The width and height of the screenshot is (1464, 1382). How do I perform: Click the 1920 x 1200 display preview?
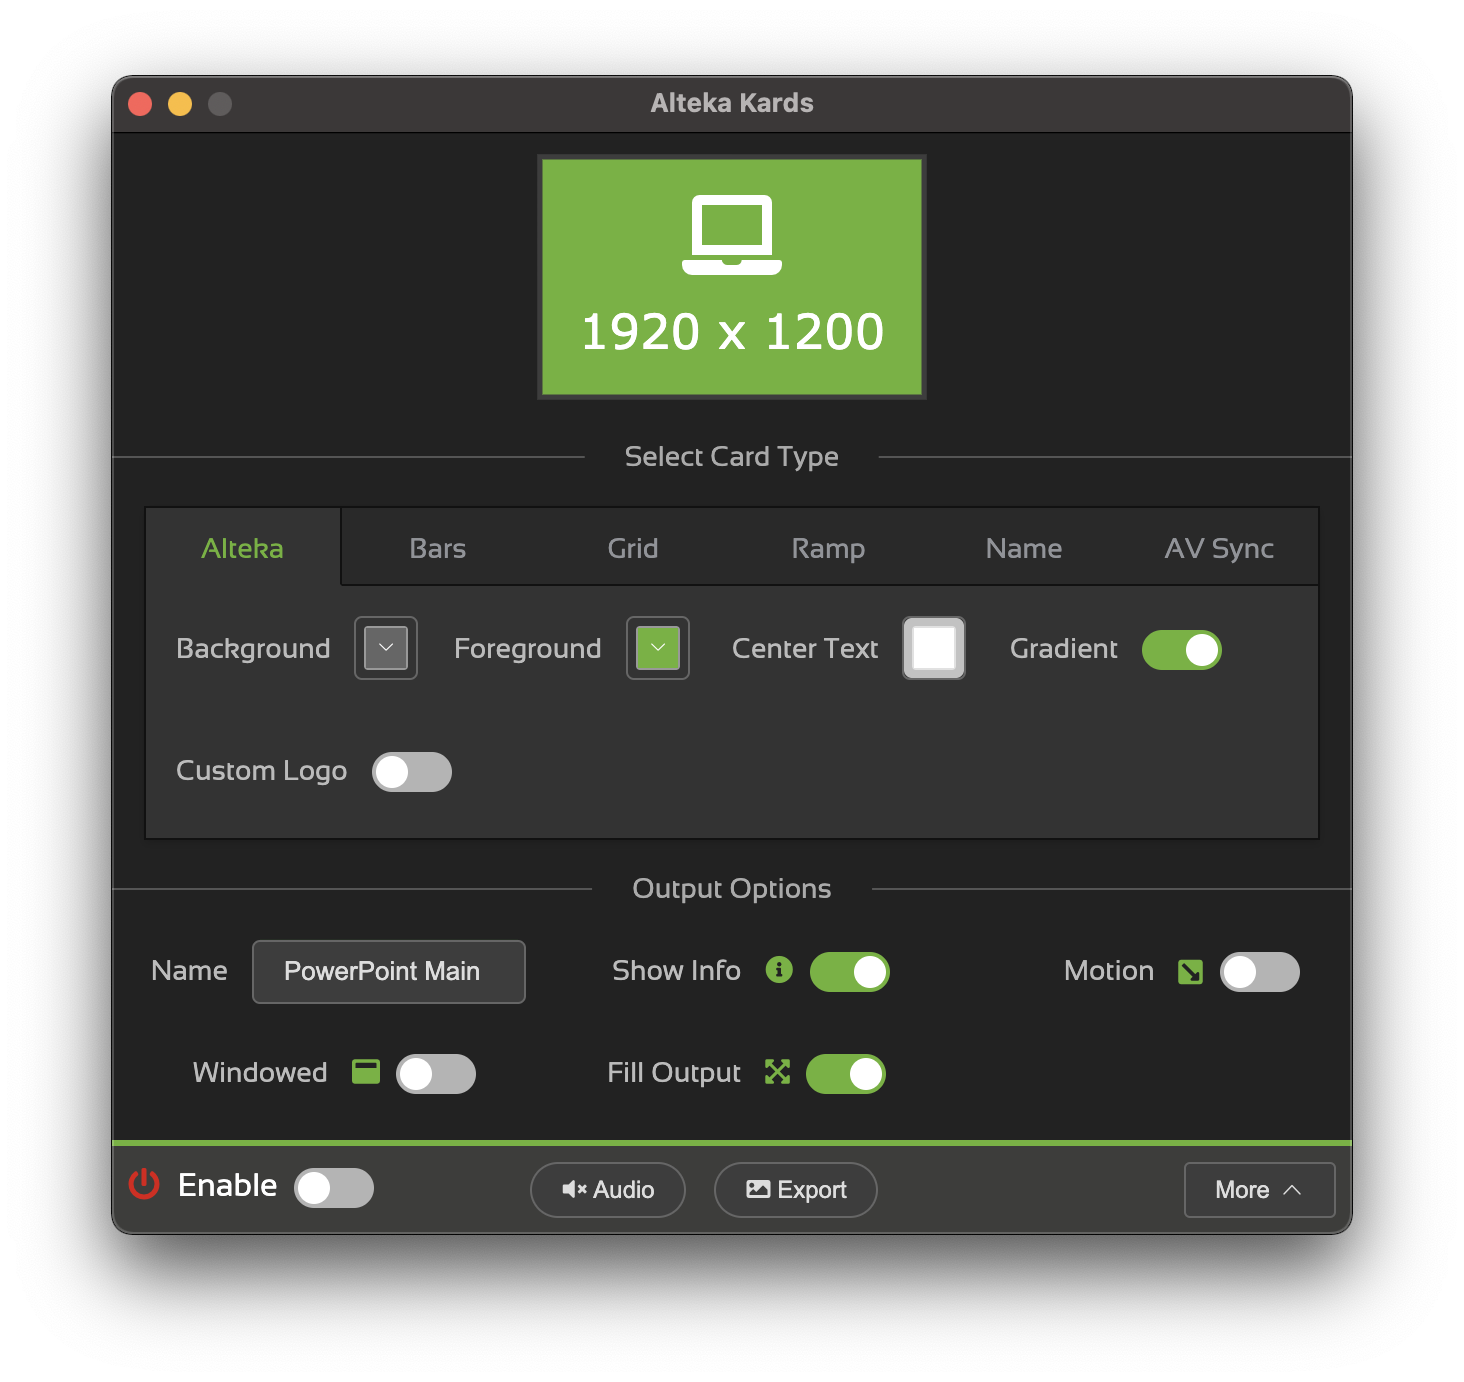pyautogui.click(x=732, y=277)
